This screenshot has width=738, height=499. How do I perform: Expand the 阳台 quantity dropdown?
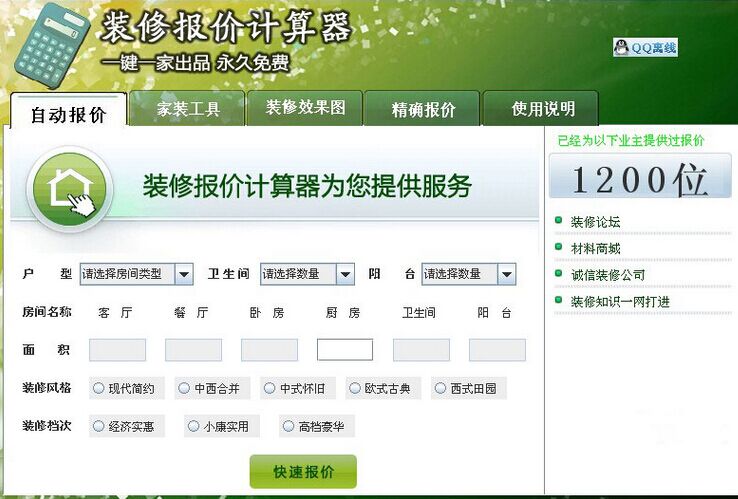[506, 274]
